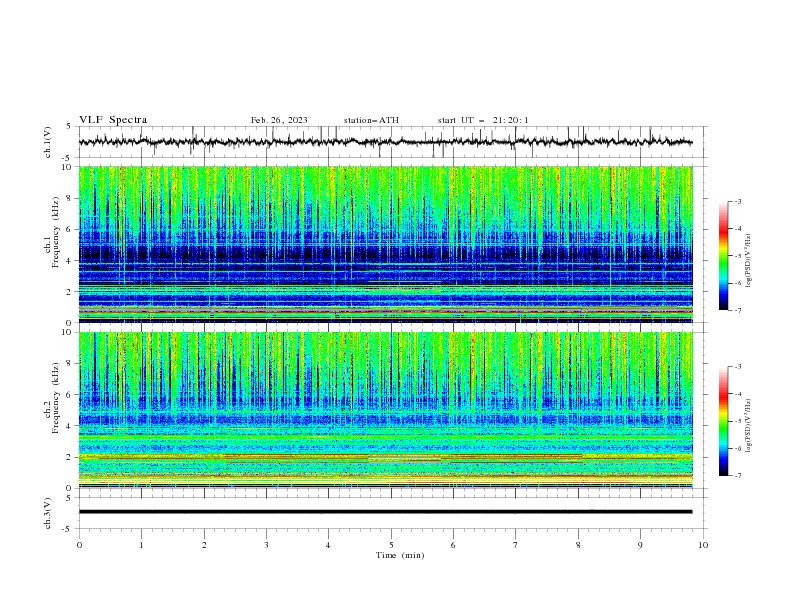
Task: Click the ch.1 spectrogram color scale bar
Action: coord(723,256)
